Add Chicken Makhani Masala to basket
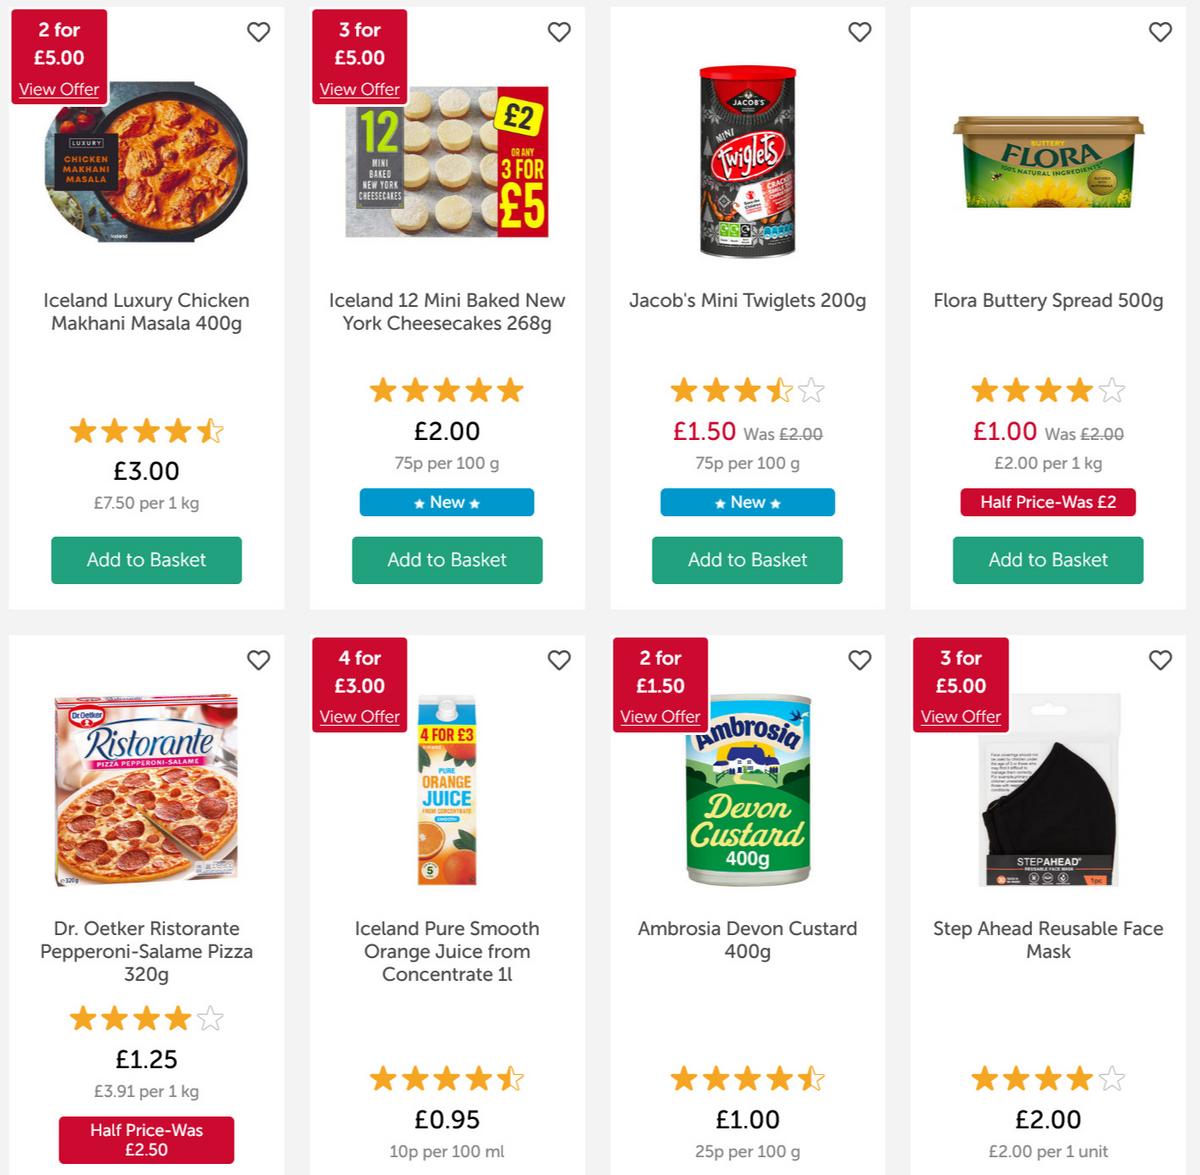Image resolution: width=1200 pixels, height=1175 pixels. tap(146, 560)
